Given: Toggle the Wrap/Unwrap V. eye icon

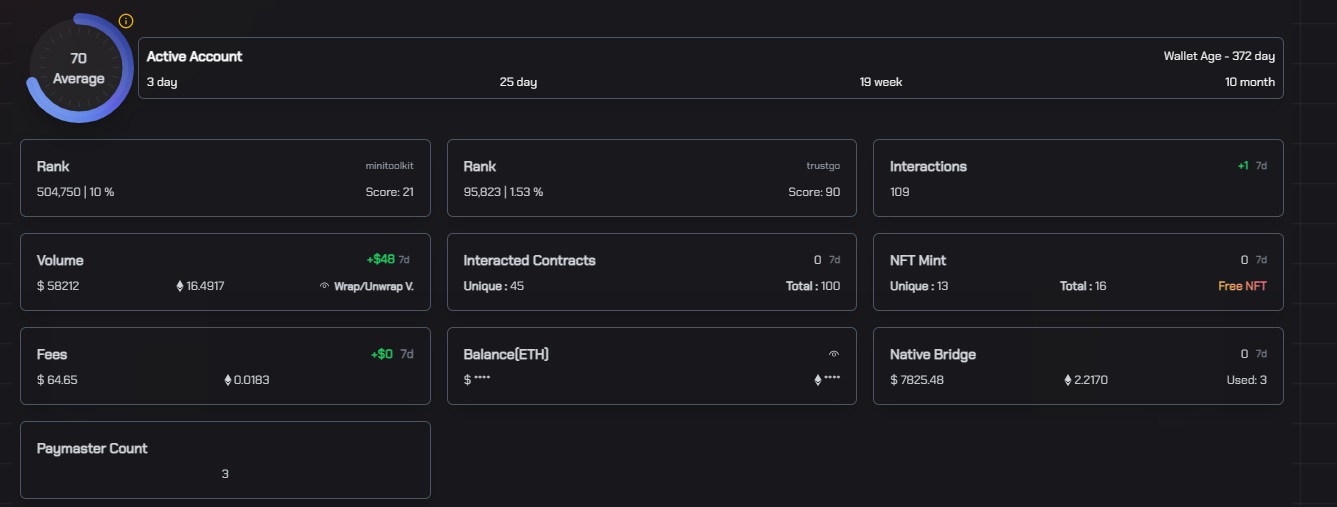Looking at the screenshot, I should (324, 286).
